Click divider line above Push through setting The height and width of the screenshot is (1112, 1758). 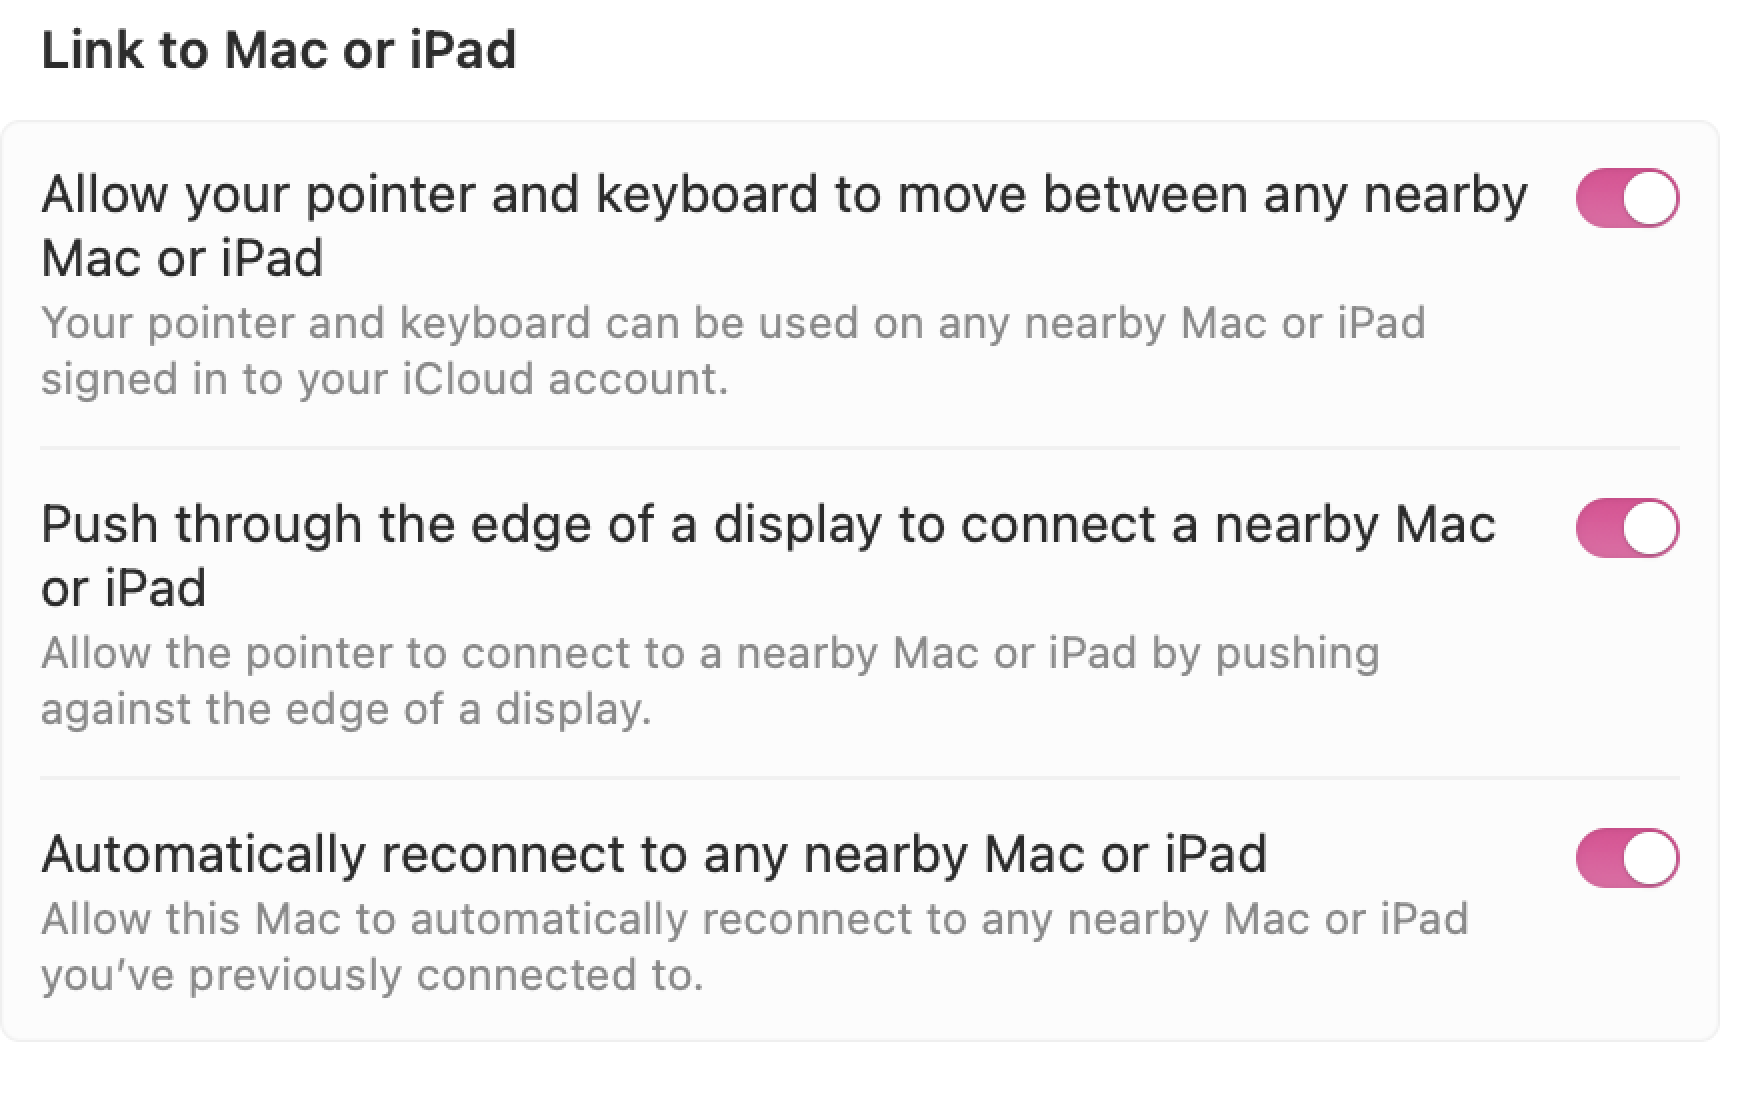(858, 448)
